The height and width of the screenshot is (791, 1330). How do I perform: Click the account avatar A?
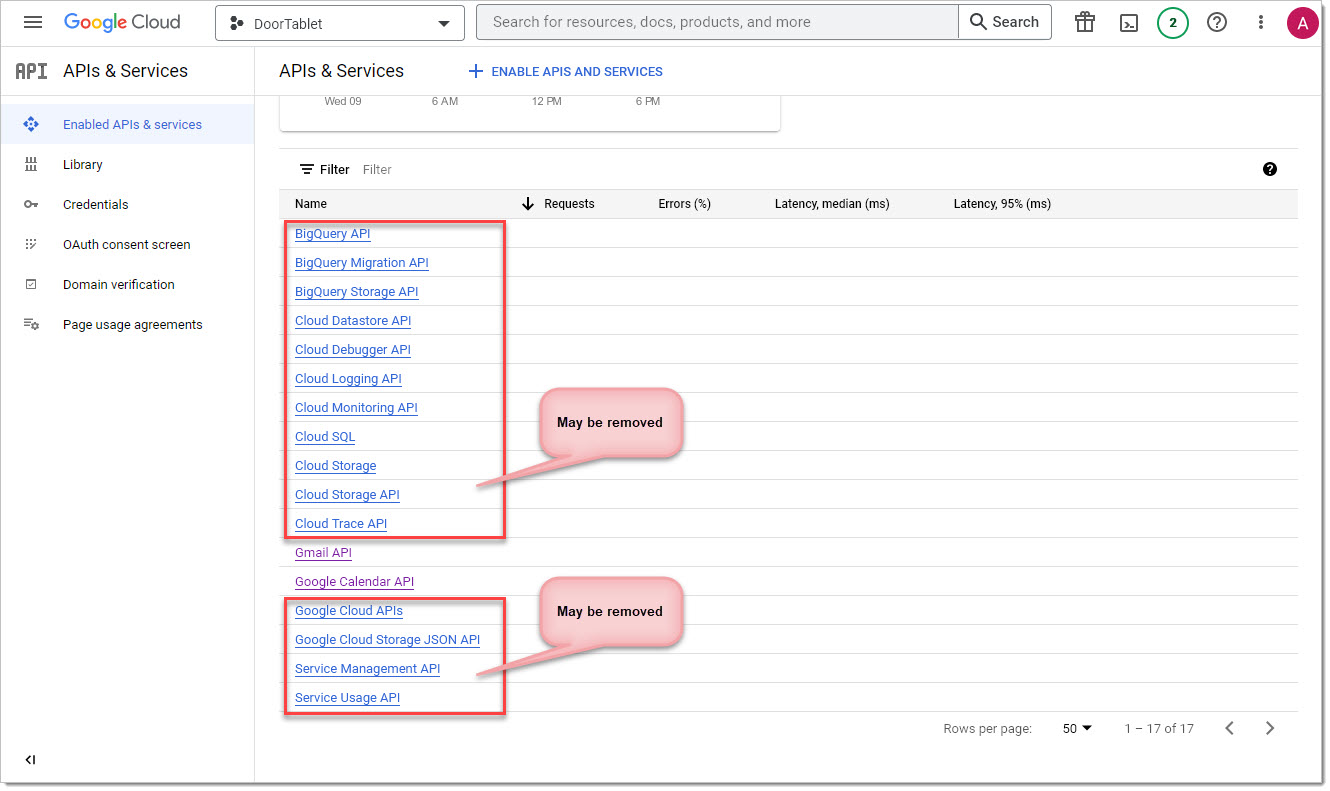tap(1303, 22)
